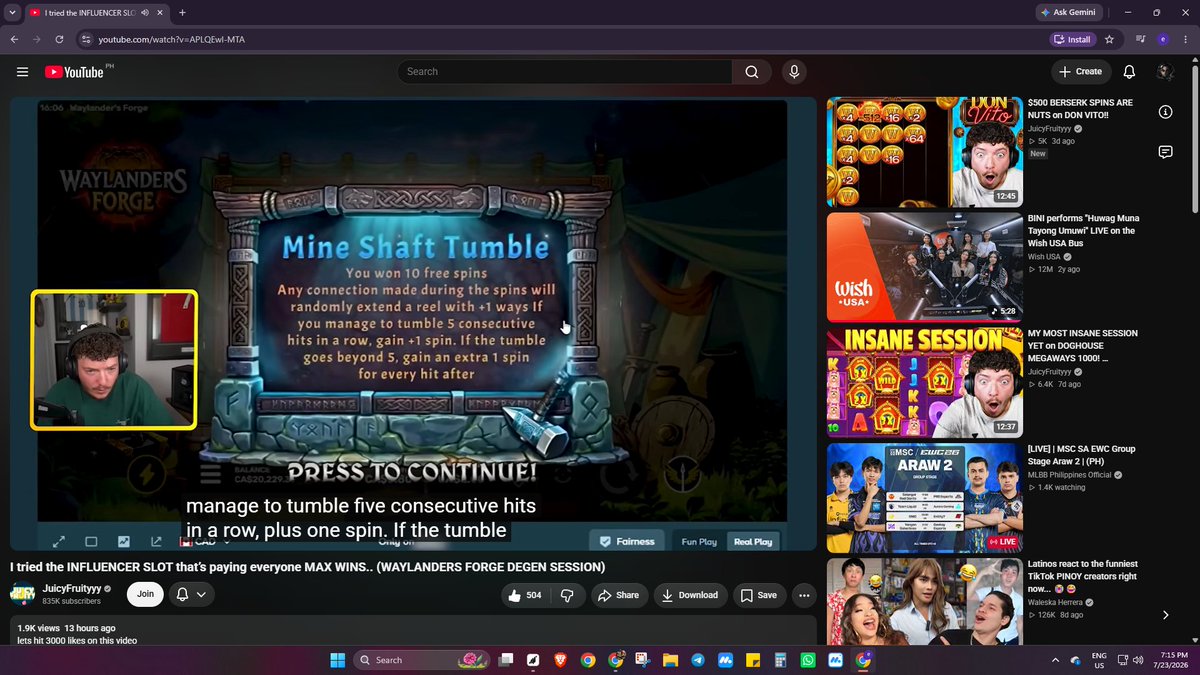
Task: Like the video with thumbs up
Action: (525, 595)
